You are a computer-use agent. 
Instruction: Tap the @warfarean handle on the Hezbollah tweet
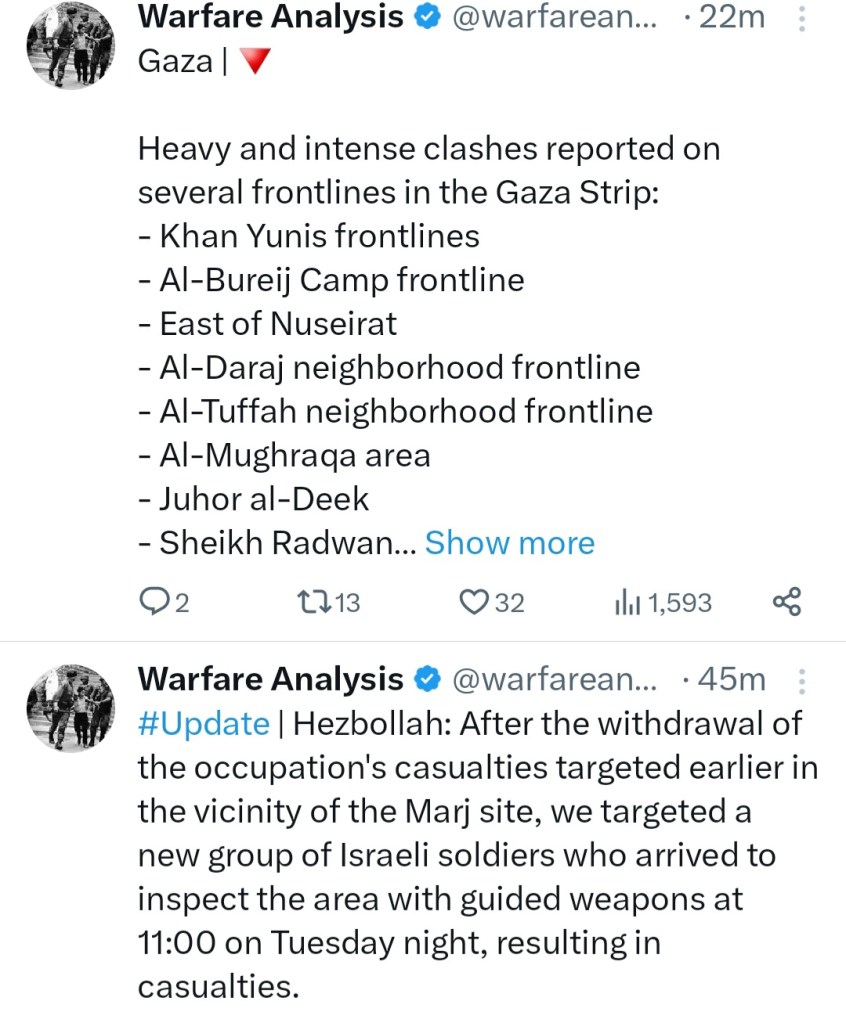click(x=556, y=680)
